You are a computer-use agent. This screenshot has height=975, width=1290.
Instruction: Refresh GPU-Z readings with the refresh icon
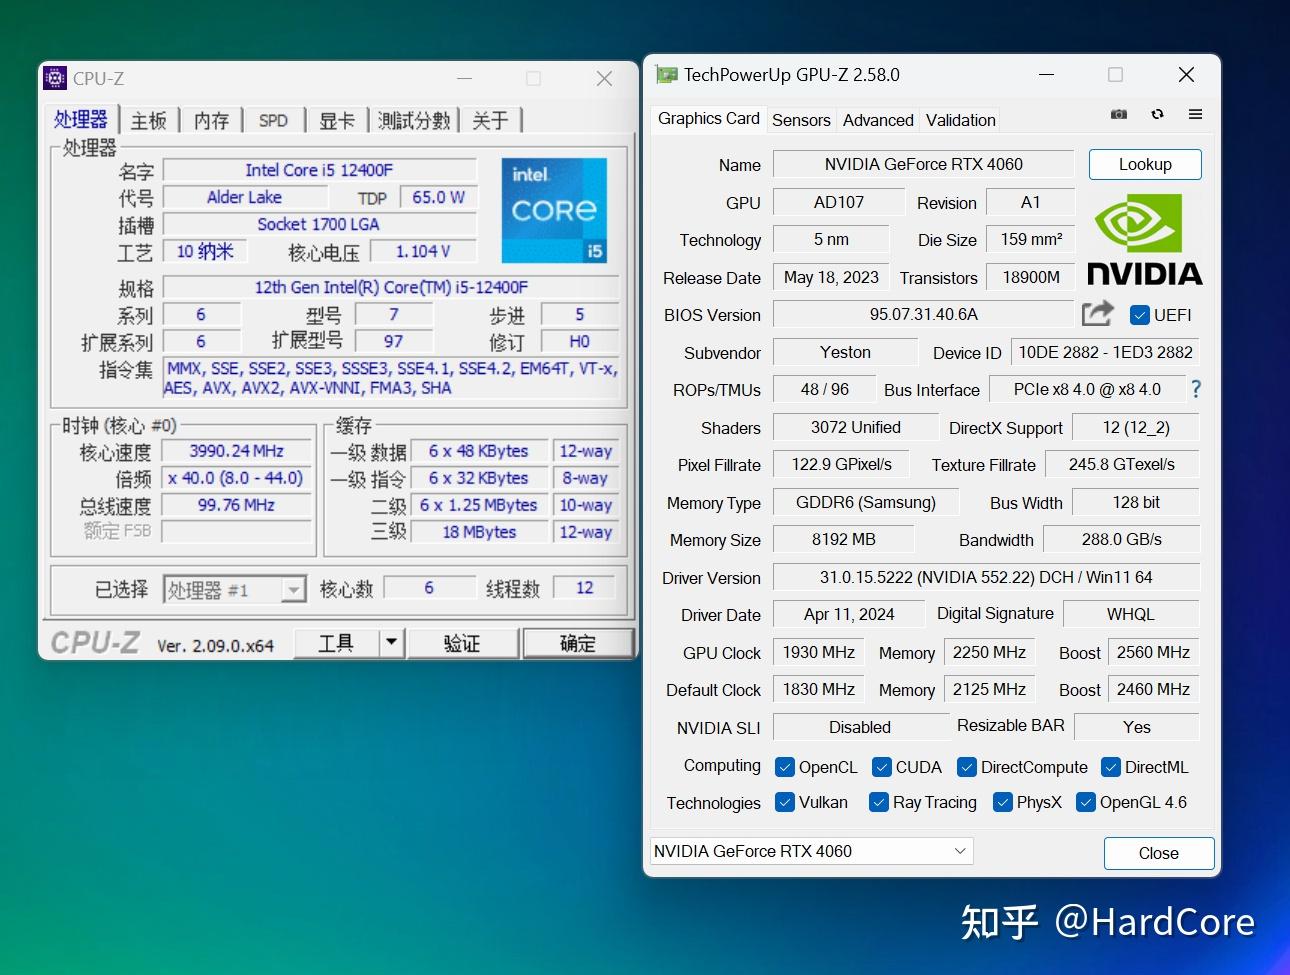[1157, 114]
